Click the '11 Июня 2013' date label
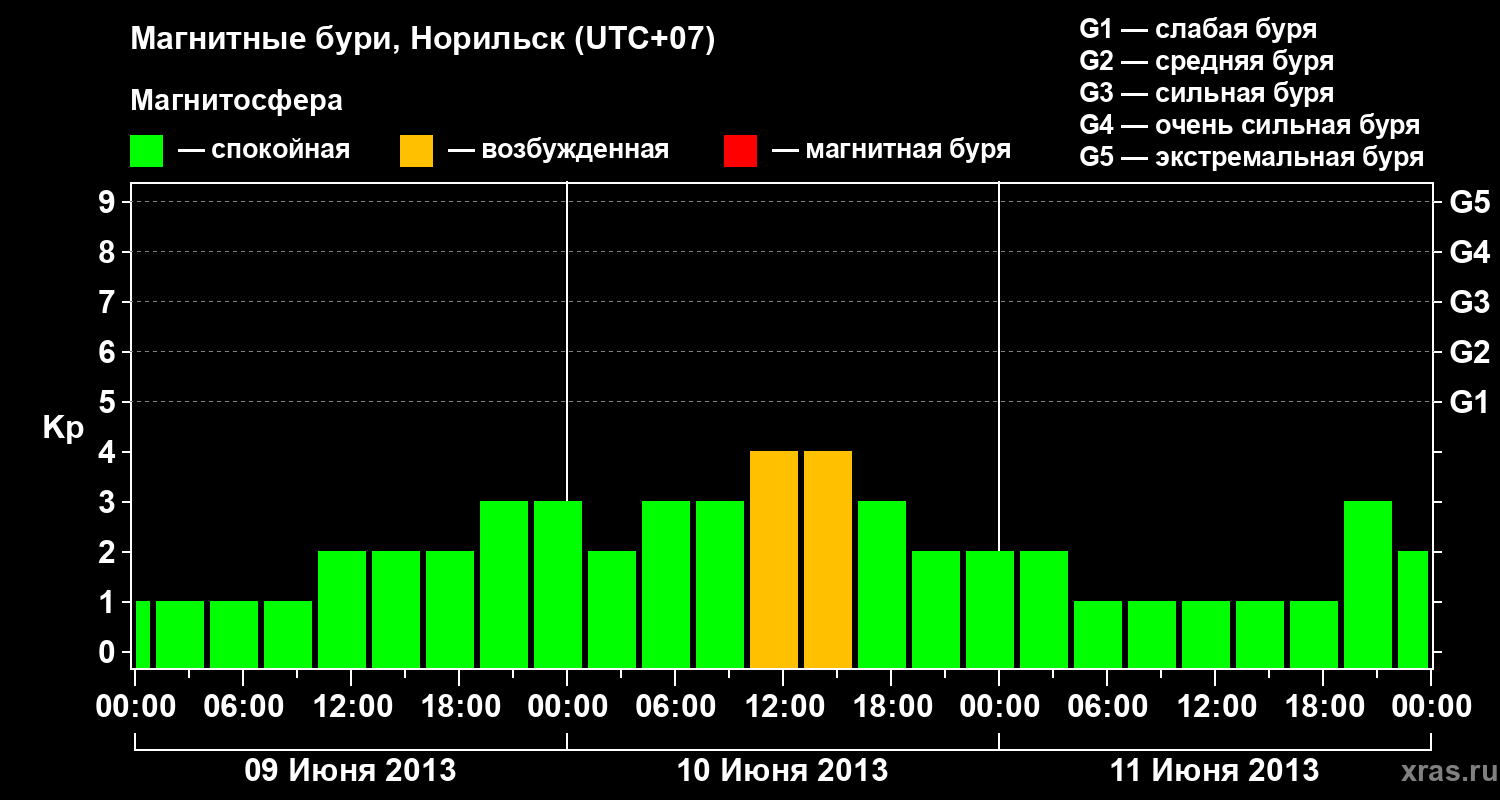Image resolution: width=1500 pixels, height=800 pixels. pos(1214,771)
